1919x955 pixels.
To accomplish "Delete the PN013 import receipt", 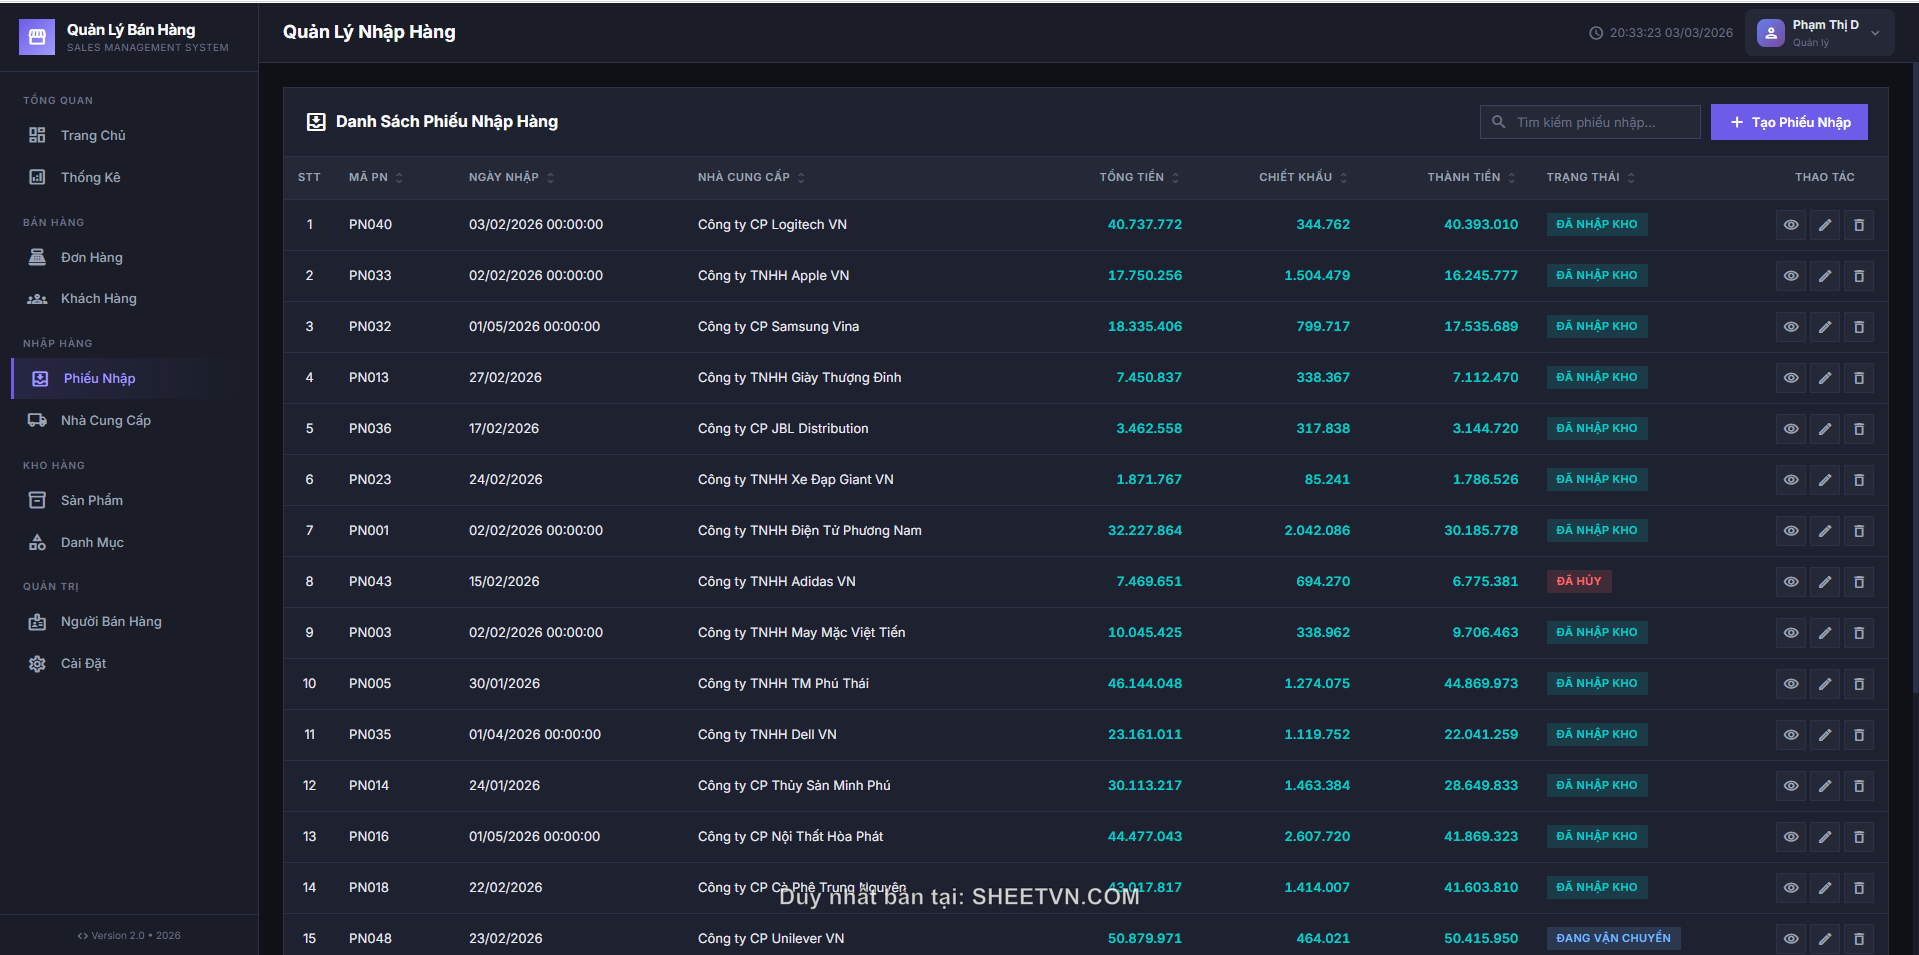I will pos(1858,378).
